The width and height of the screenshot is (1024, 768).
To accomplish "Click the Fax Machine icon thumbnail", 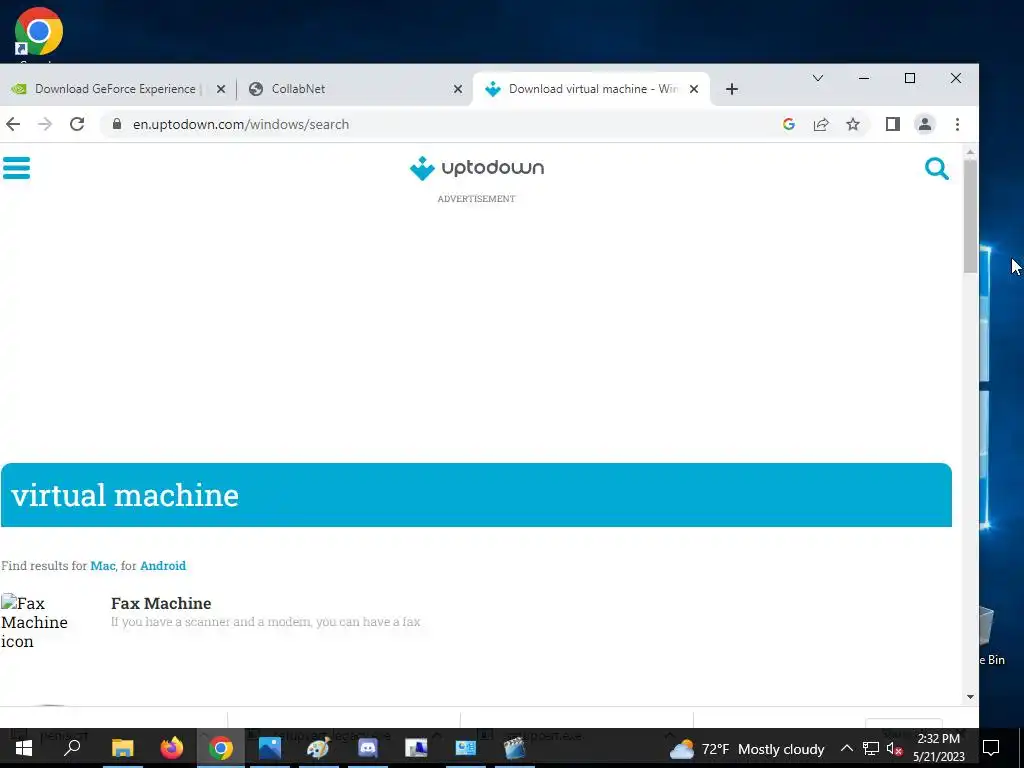I will (x=34, y=622).
